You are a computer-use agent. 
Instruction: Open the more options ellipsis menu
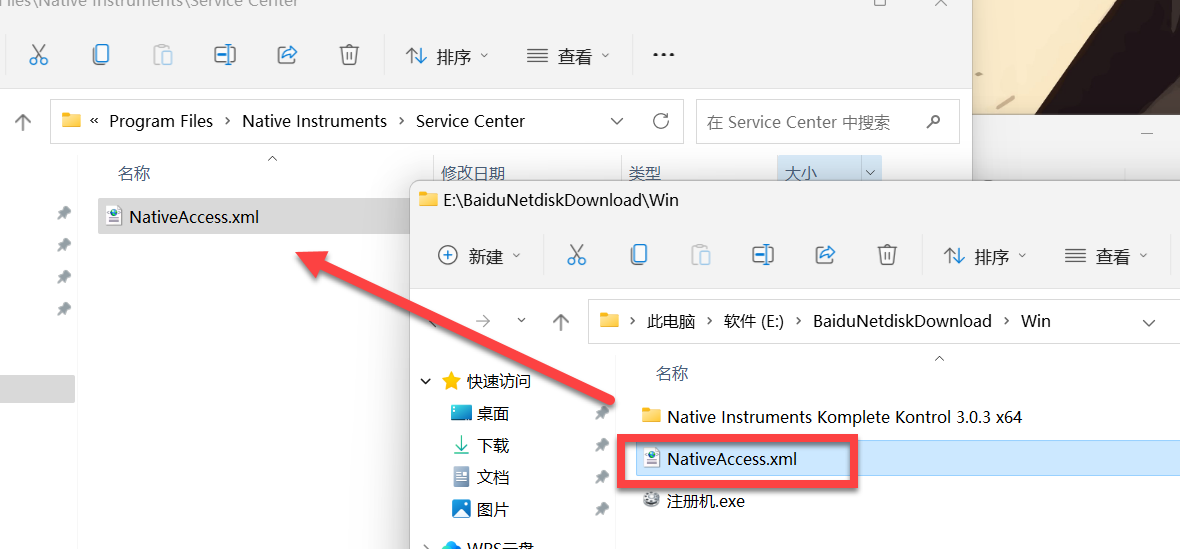coord(663,55)
